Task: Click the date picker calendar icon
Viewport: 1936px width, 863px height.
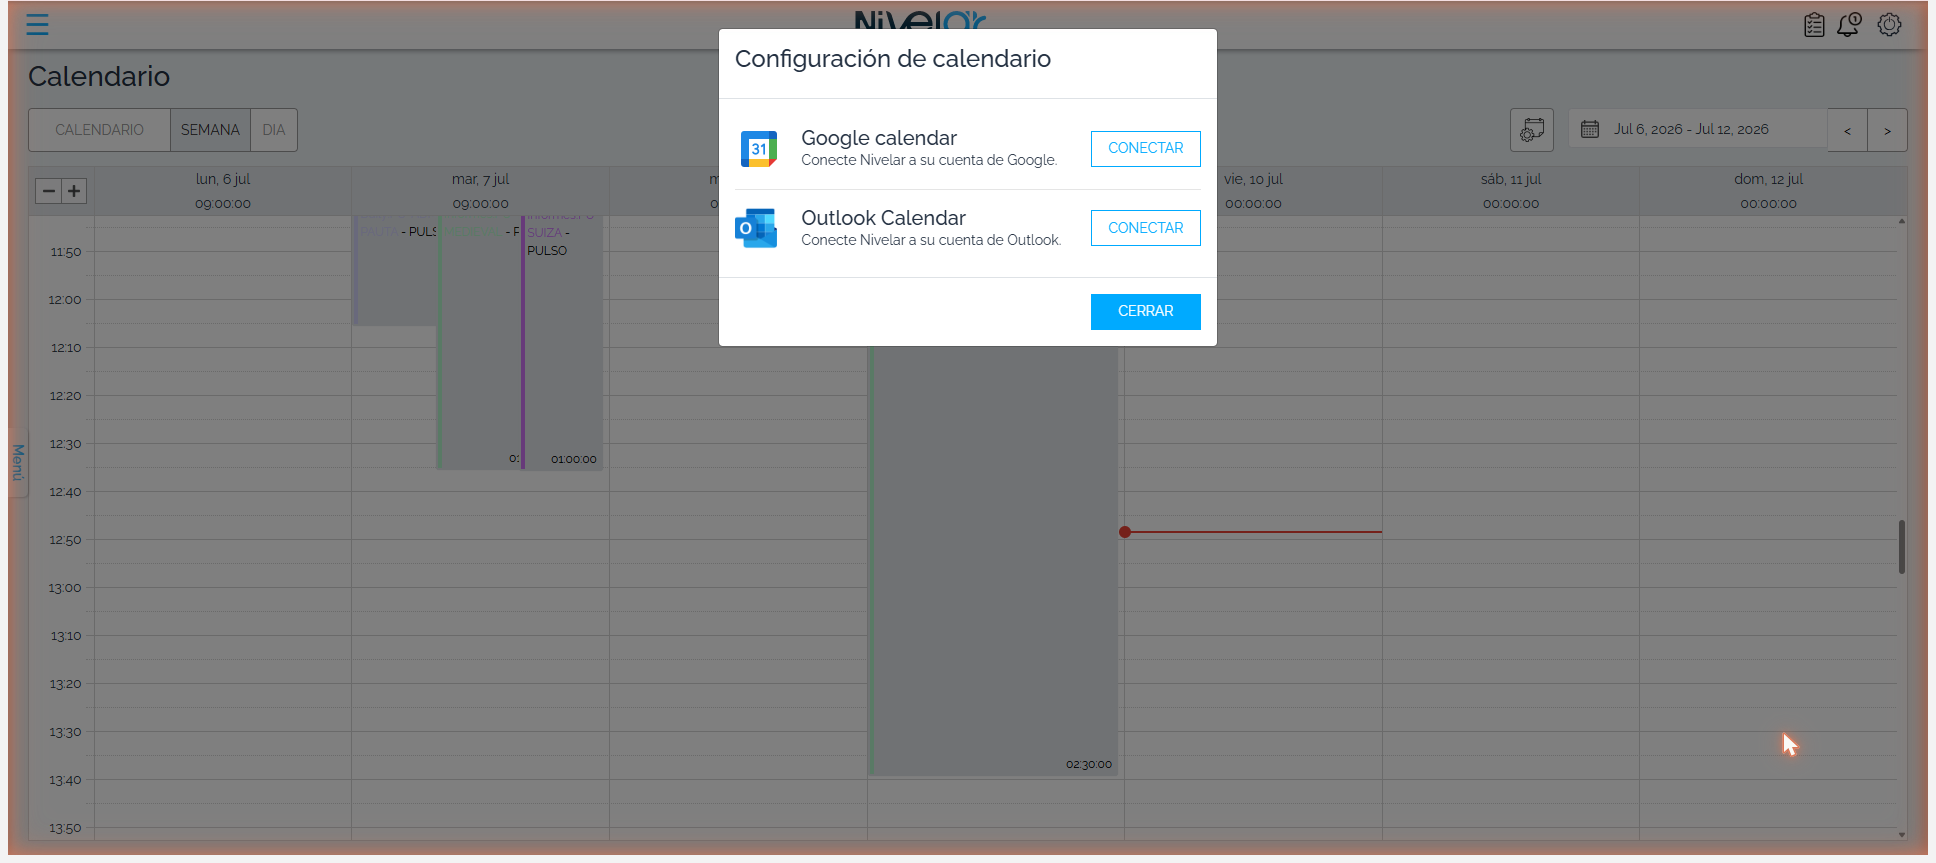Action: pos(1590,129)
